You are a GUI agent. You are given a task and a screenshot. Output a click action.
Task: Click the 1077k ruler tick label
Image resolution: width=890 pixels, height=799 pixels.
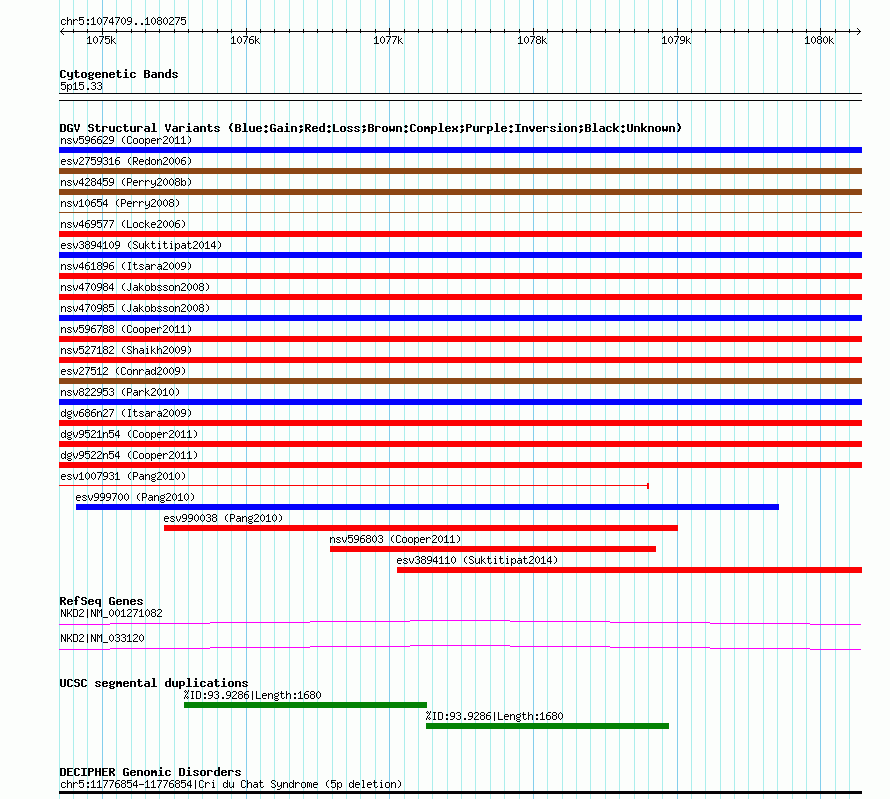click(x=388, y=40)
